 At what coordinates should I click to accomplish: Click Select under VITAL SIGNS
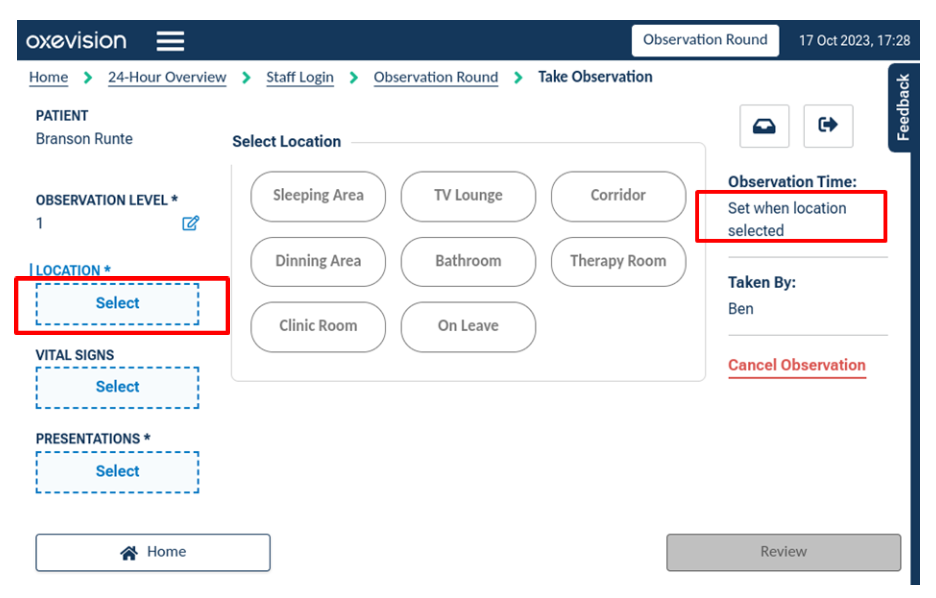[118, 387]
